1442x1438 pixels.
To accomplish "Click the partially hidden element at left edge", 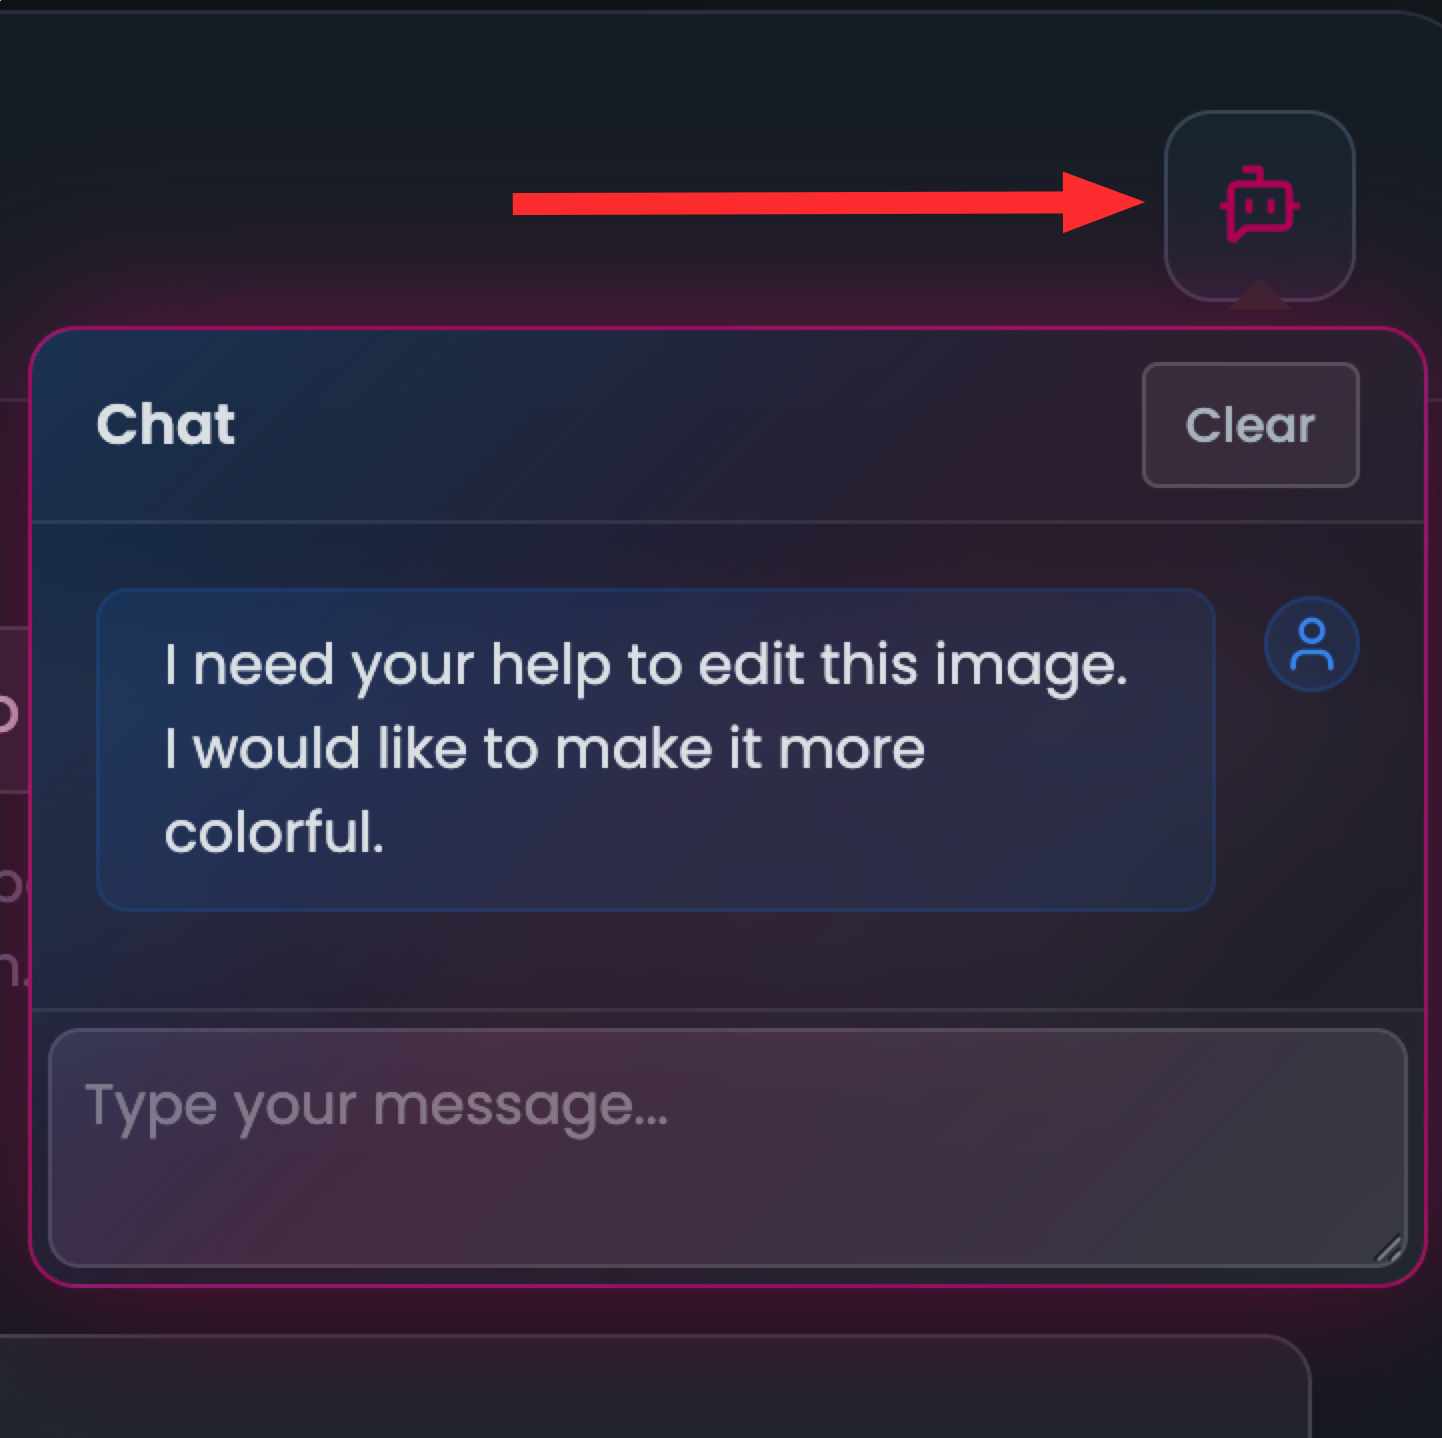I will (12, 710).
